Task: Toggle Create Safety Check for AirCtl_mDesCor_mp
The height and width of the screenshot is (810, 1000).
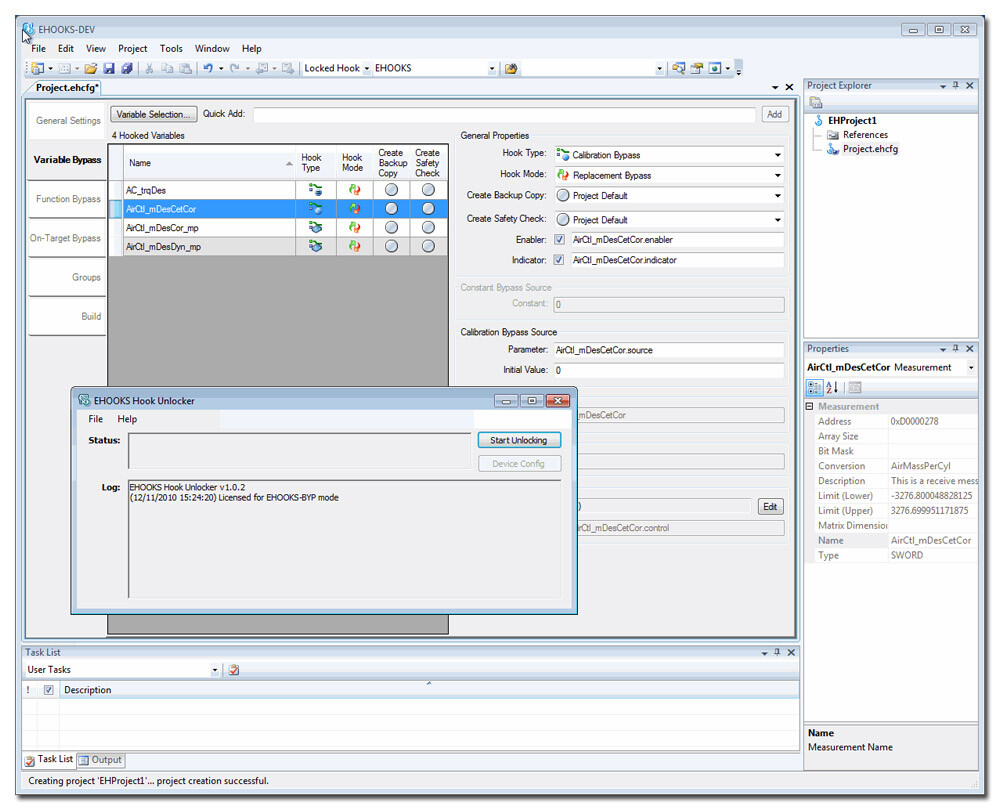Action: [x=429, y=228]
